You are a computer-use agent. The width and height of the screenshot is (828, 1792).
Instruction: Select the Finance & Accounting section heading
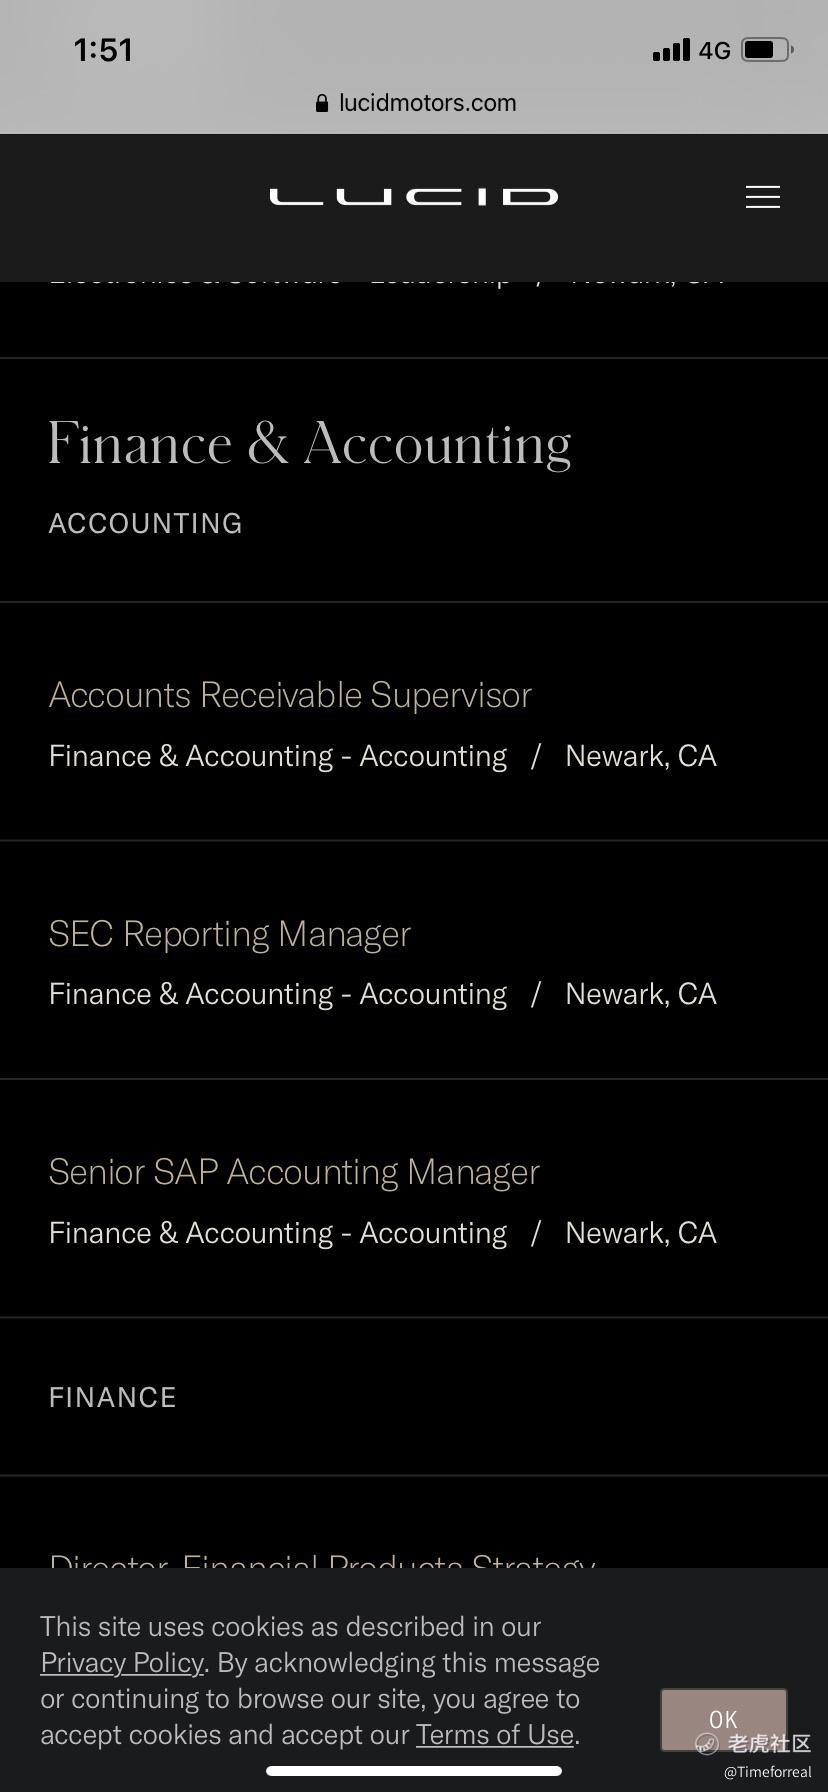(310, 443)
